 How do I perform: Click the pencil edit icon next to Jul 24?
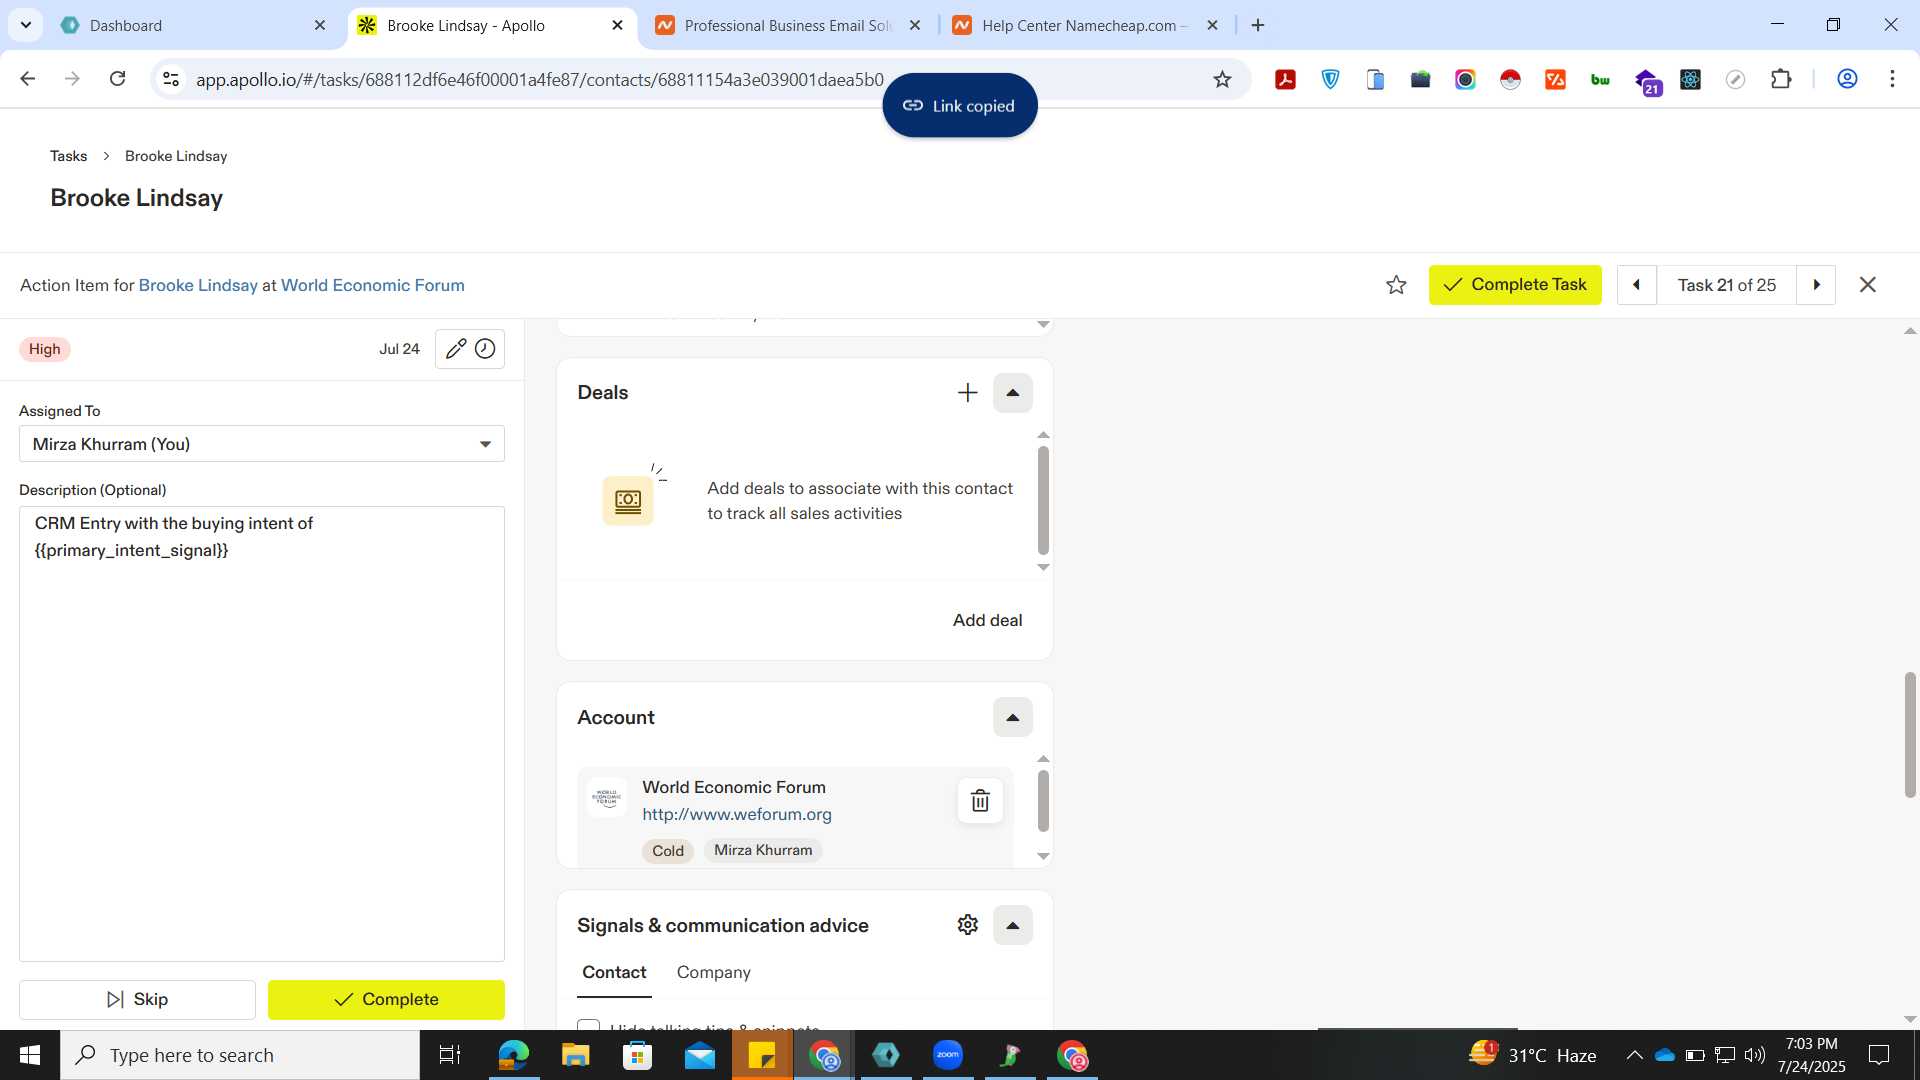click(455, 349)
